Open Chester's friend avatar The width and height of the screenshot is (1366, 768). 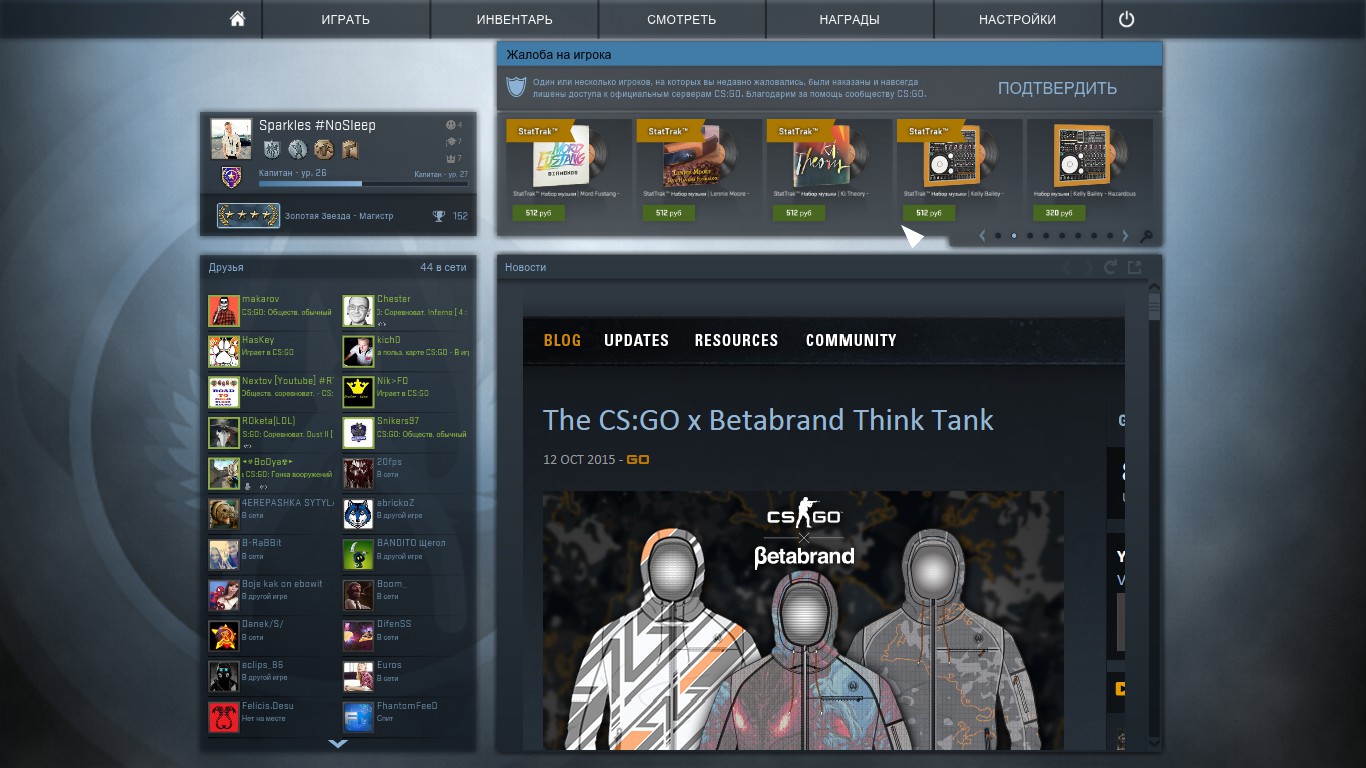tap(358, 311)
